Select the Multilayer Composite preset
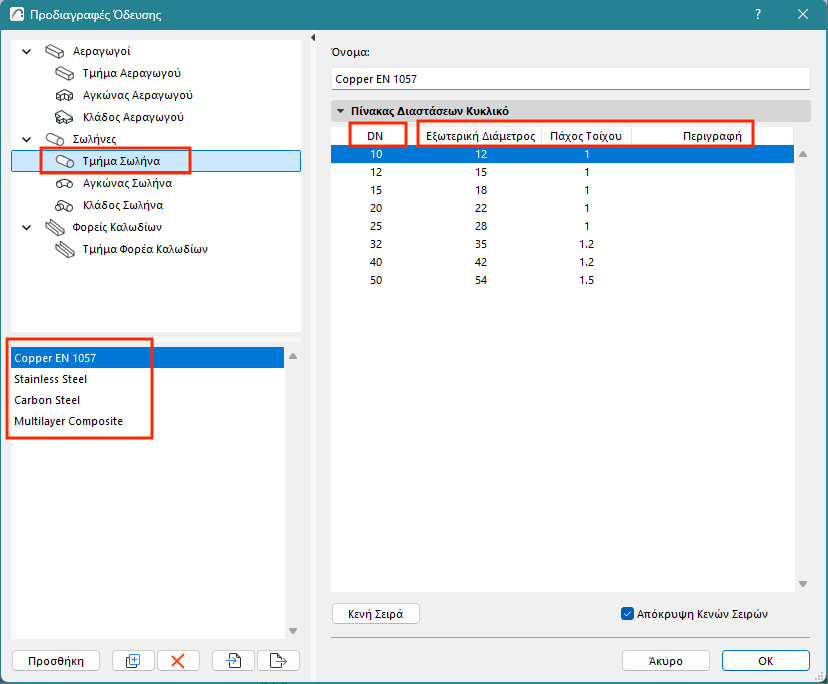828x684 pixels. (147, 421)
